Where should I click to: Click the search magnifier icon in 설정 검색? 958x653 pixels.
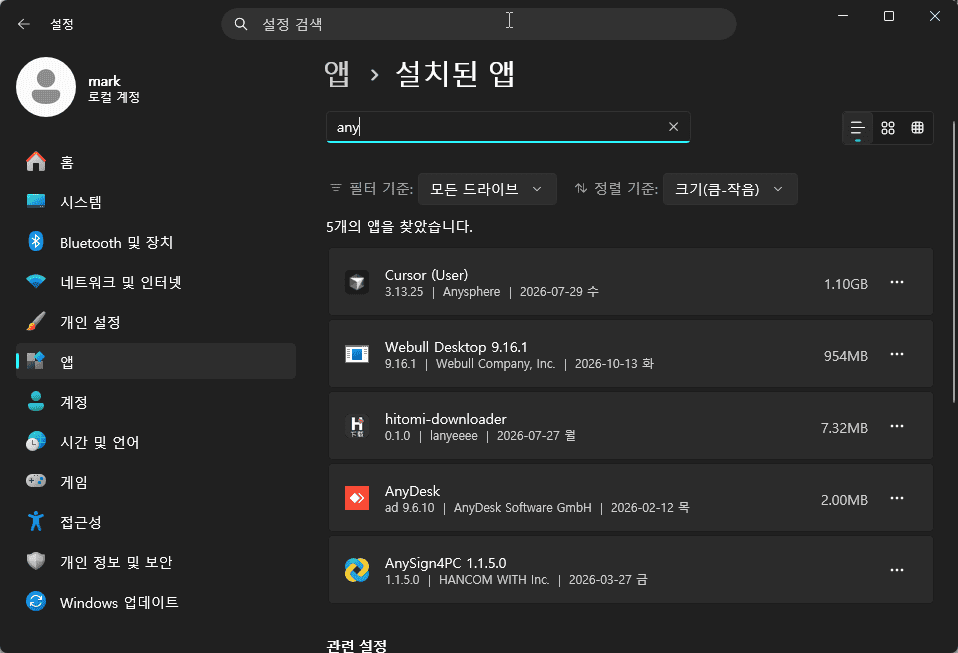241,24
